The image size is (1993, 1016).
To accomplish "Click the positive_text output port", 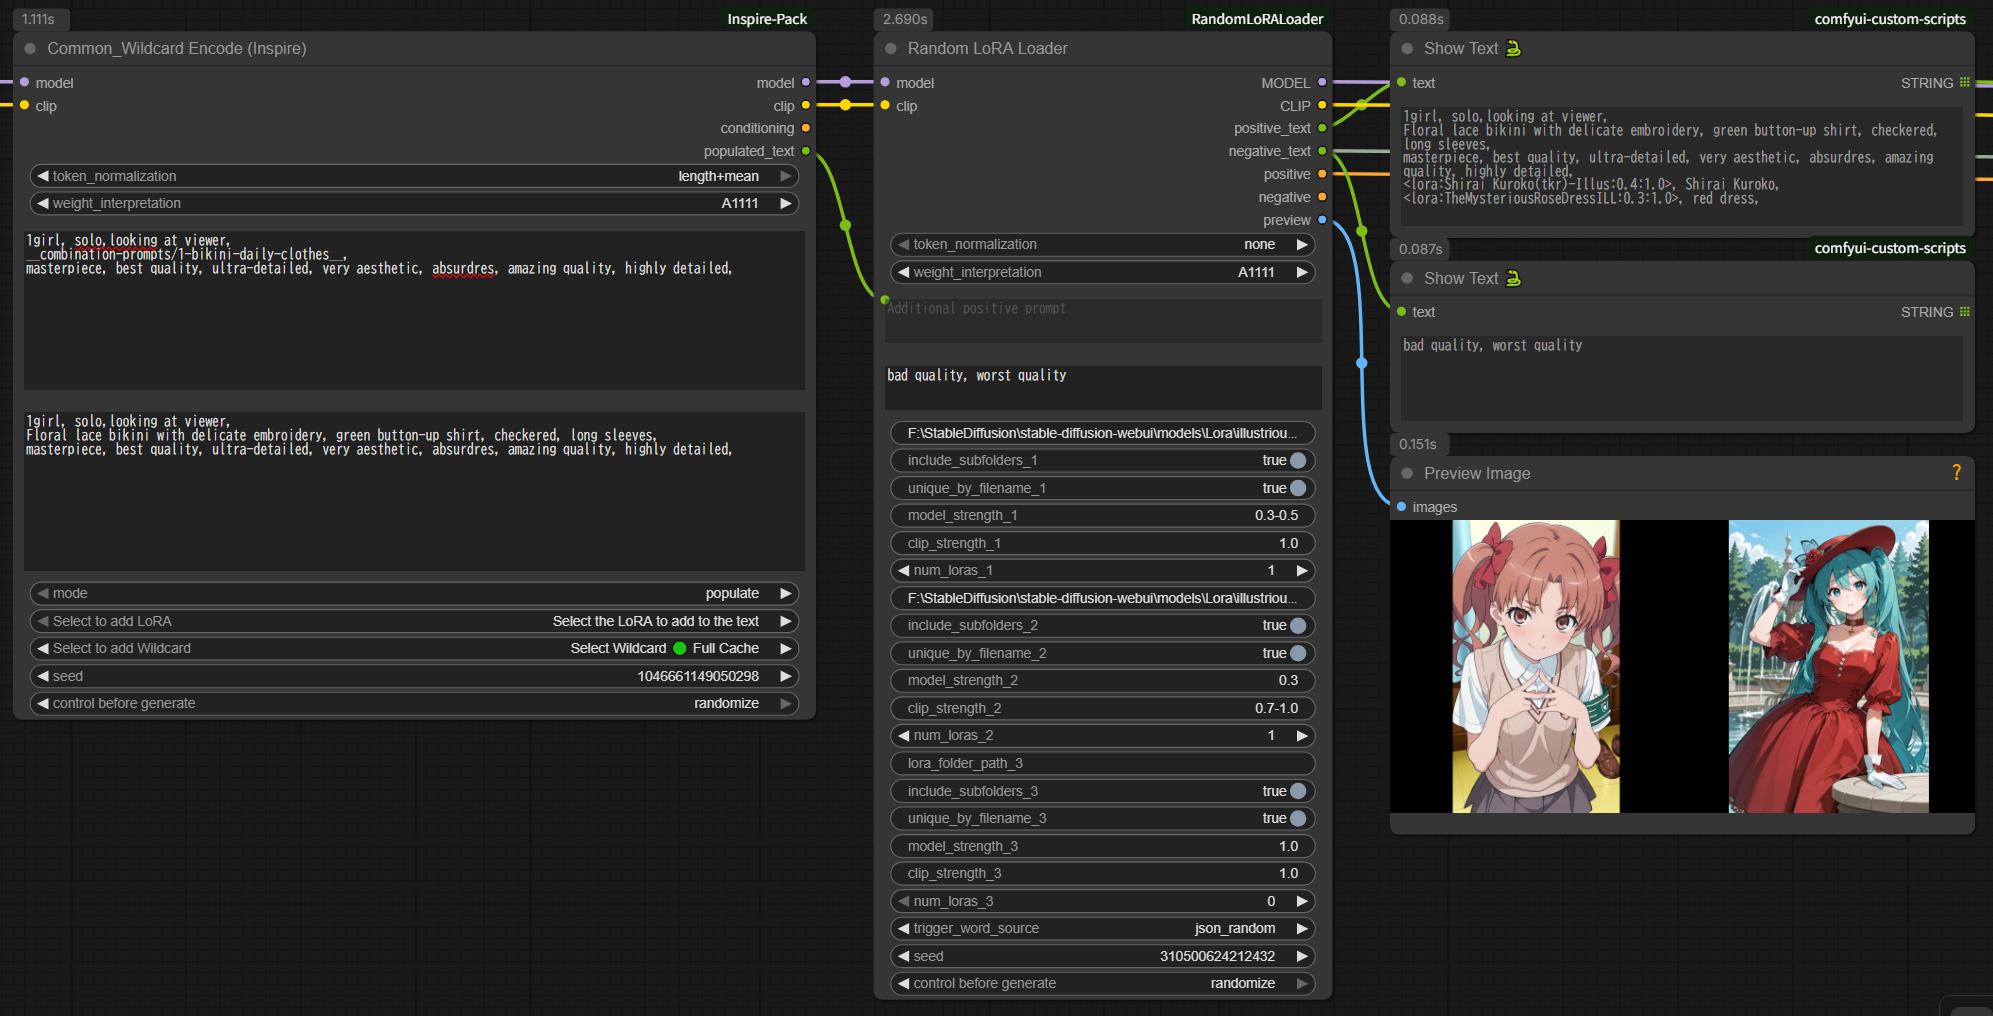I will 1322,128.
